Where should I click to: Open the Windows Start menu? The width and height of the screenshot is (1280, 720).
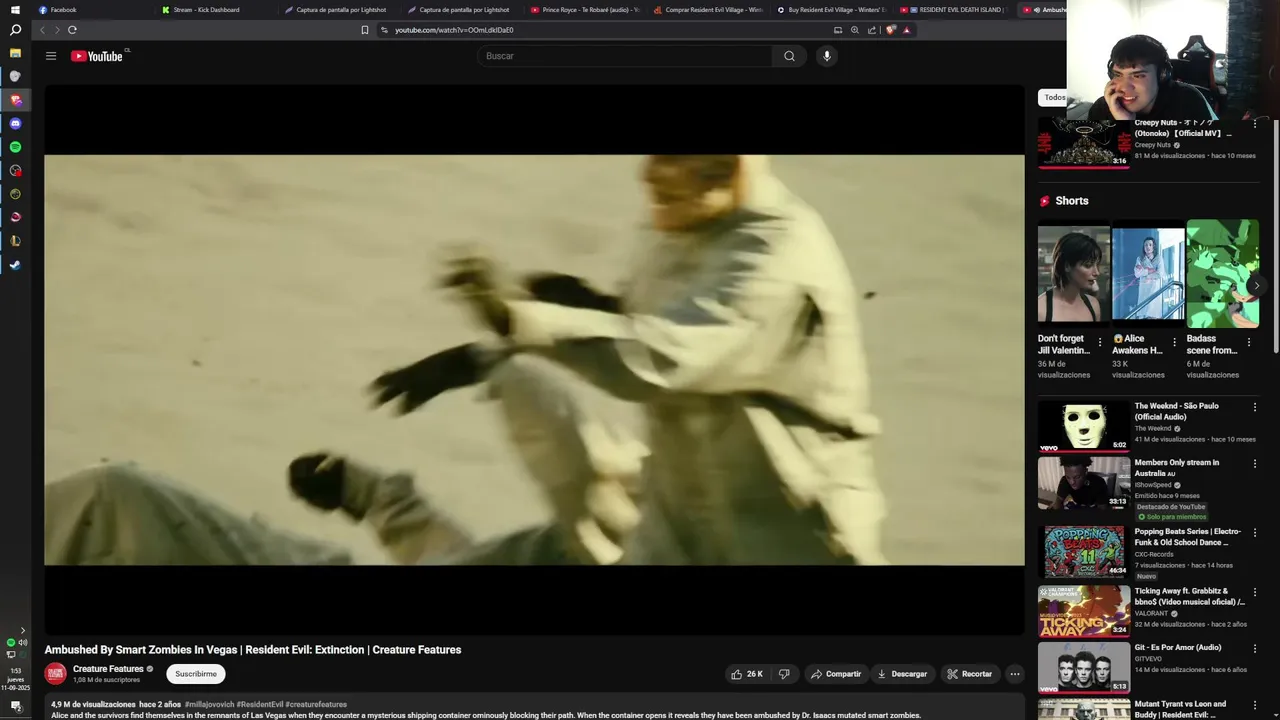15,9
